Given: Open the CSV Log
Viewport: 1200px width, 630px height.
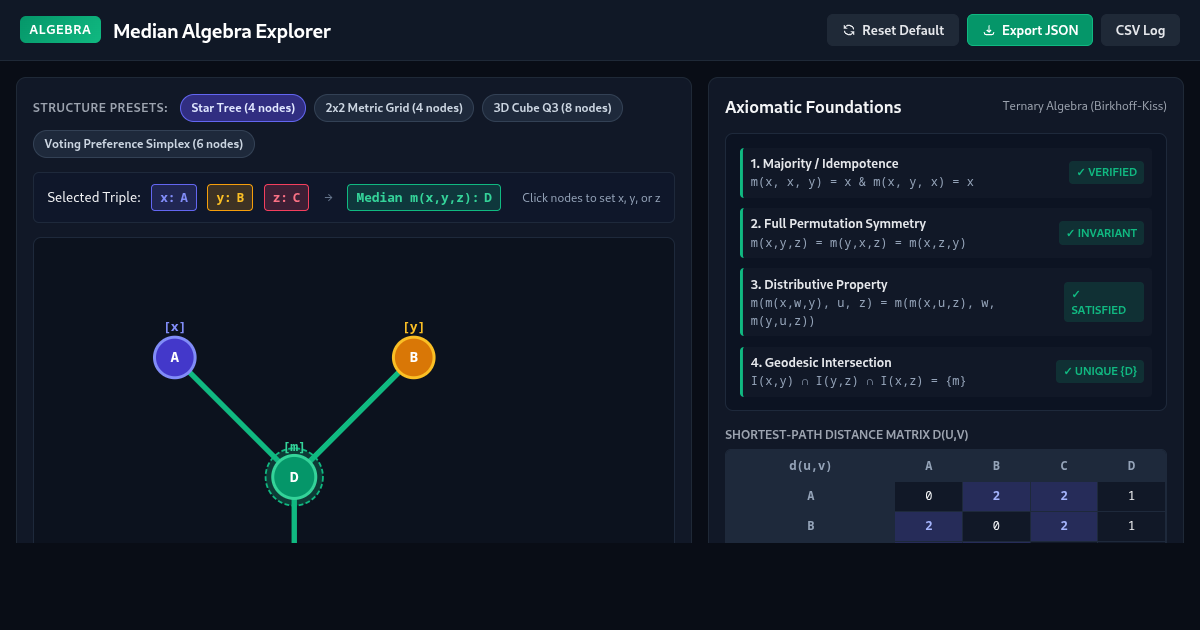Looking at the screenshot, I should [1140, 30].
